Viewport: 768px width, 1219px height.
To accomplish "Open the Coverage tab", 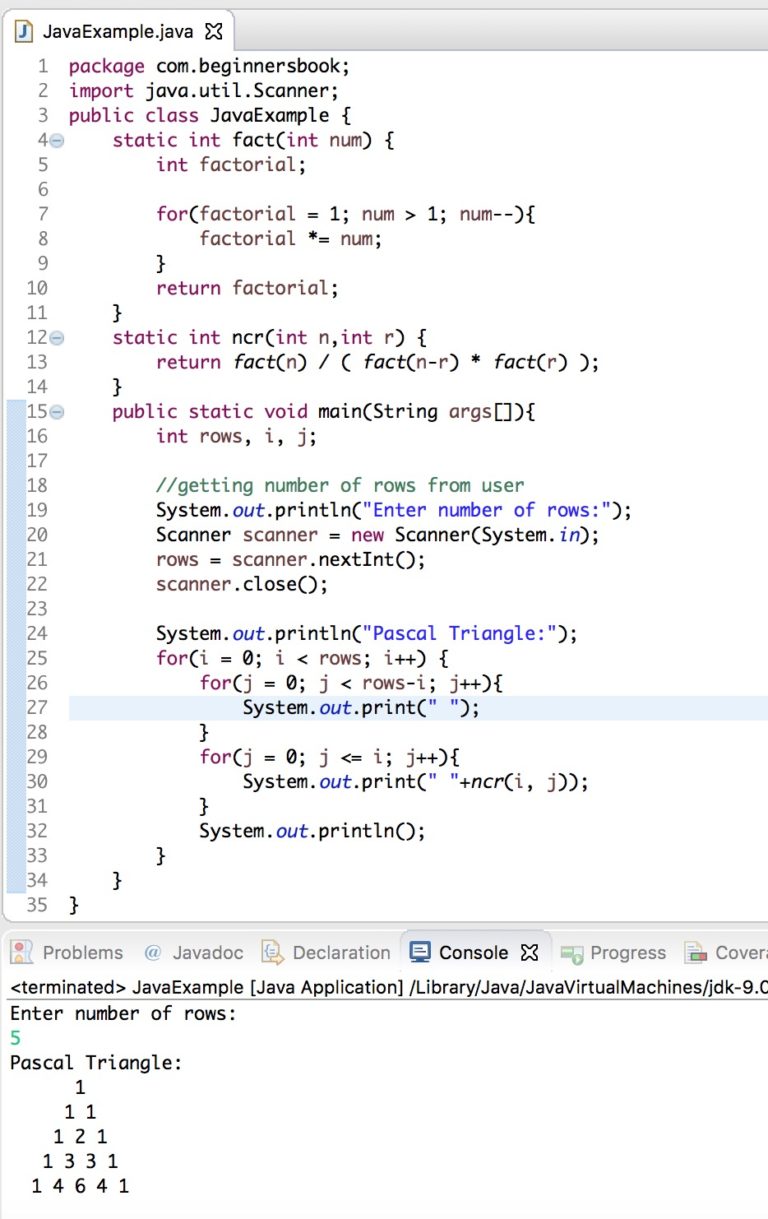I will (x=725, y=952).
